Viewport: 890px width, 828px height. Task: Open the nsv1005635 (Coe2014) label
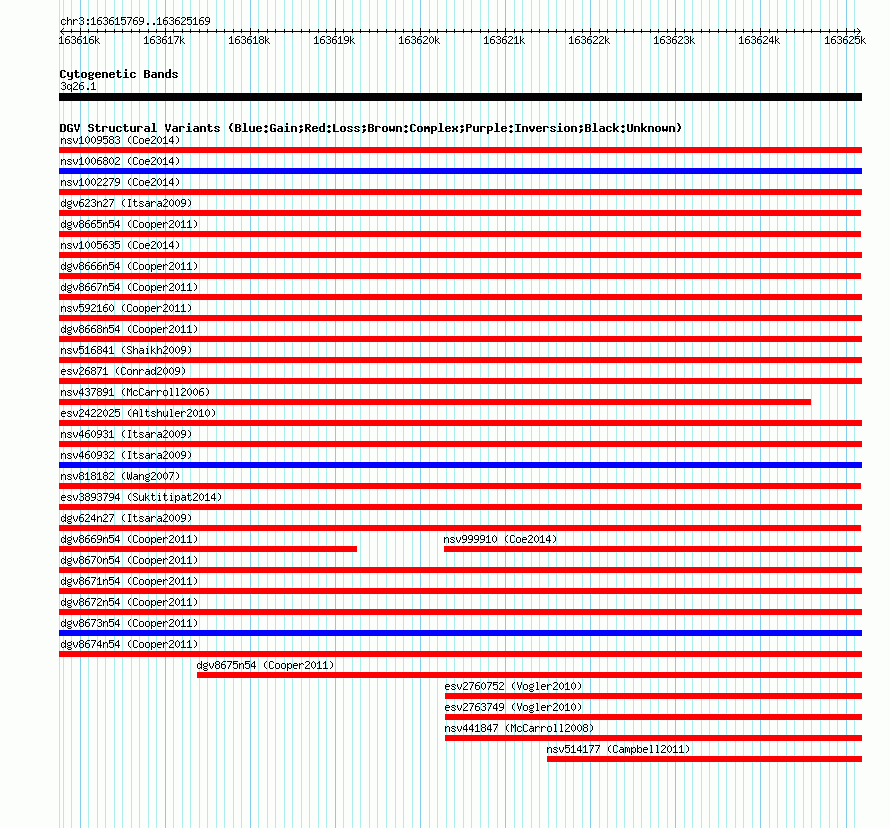tap(120, 245)
